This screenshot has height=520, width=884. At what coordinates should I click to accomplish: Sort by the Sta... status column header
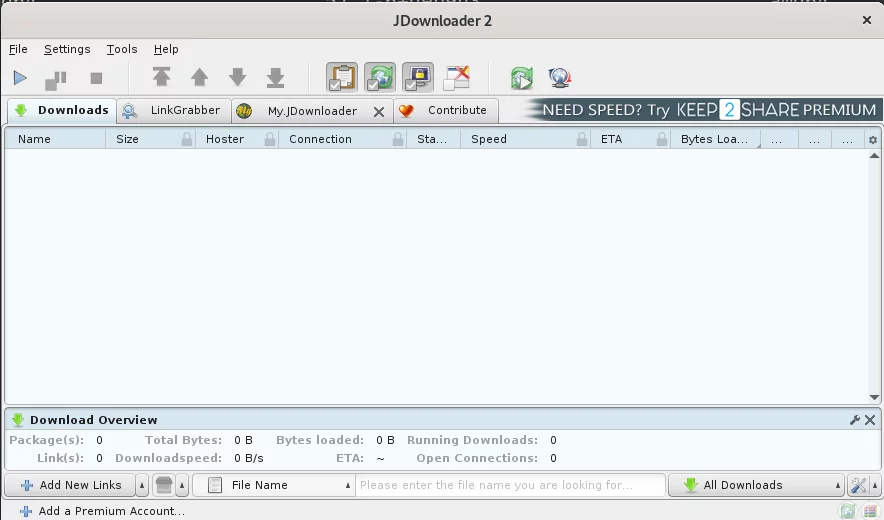click(x=432, y=139)
